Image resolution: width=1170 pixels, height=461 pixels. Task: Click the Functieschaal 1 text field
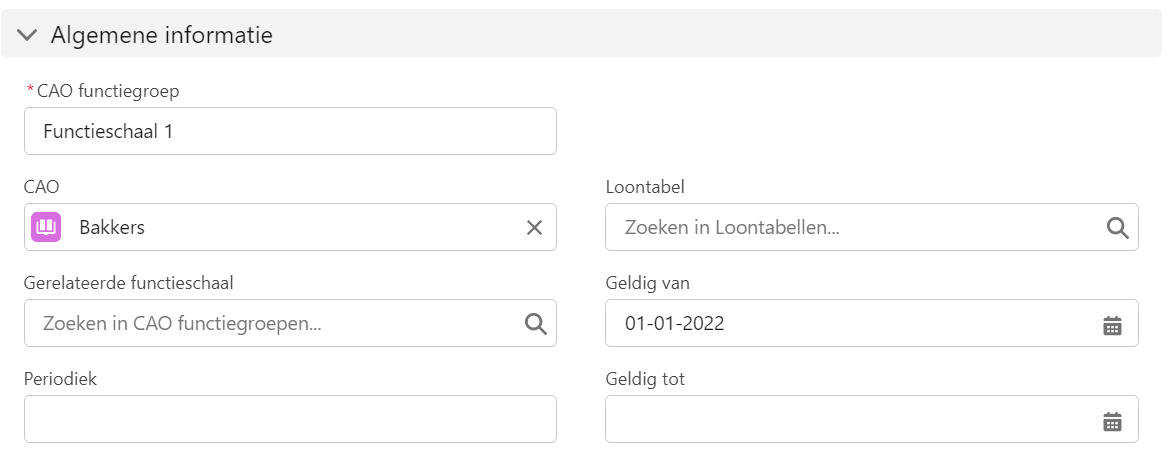290,131
